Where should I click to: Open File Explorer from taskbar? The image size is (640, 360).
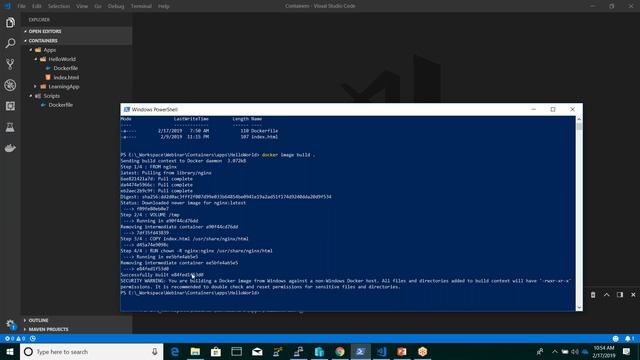coord(195,351)
